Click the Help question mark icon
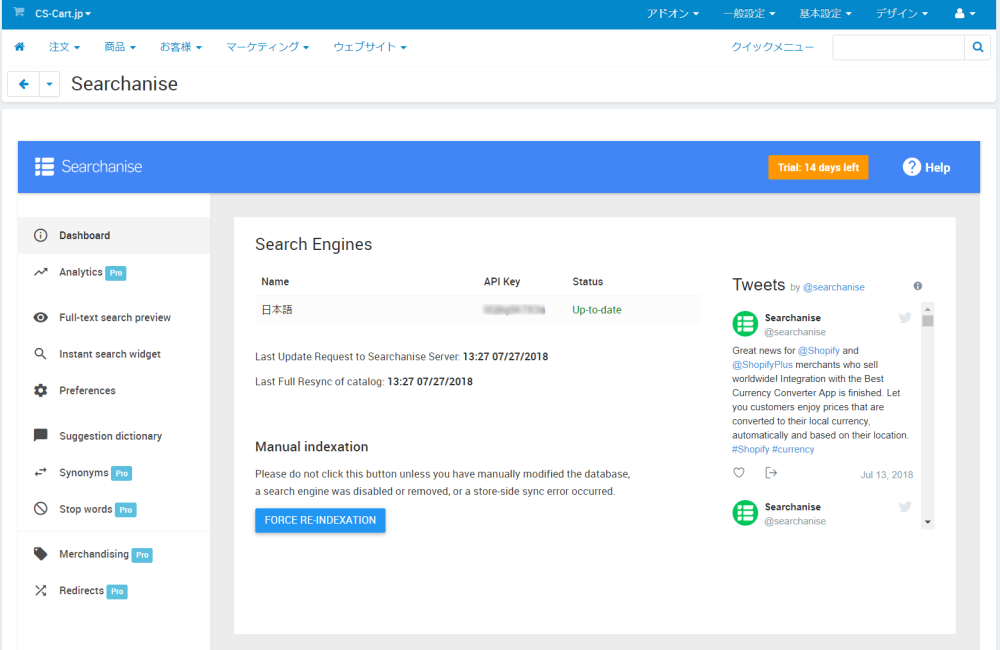The height and width of the screenshot is (650, 1000). point(911,167)
